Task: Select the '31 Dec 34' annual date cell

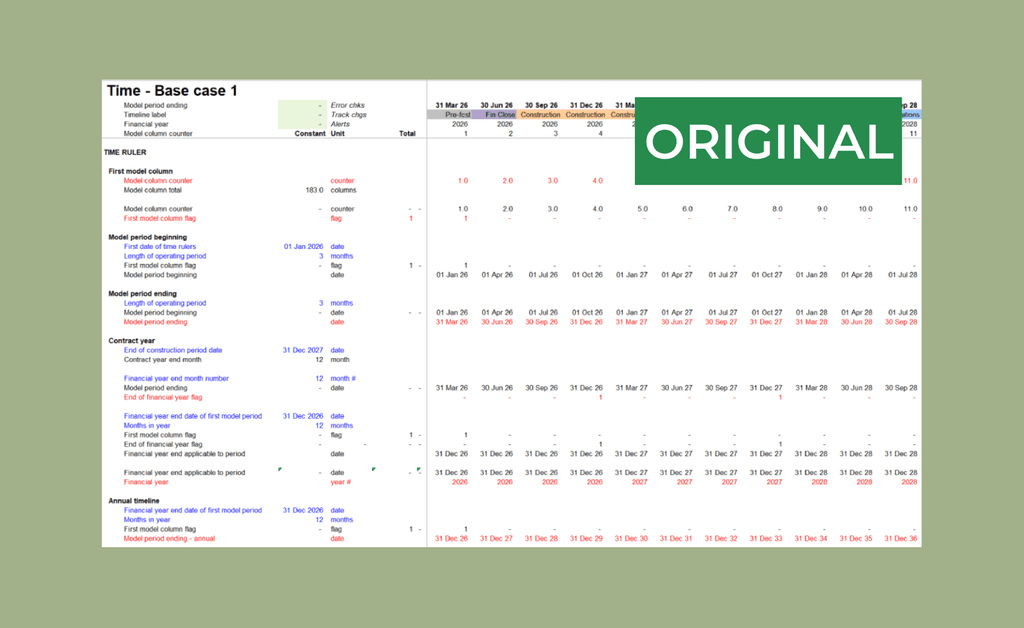Action: coord(811,539)
